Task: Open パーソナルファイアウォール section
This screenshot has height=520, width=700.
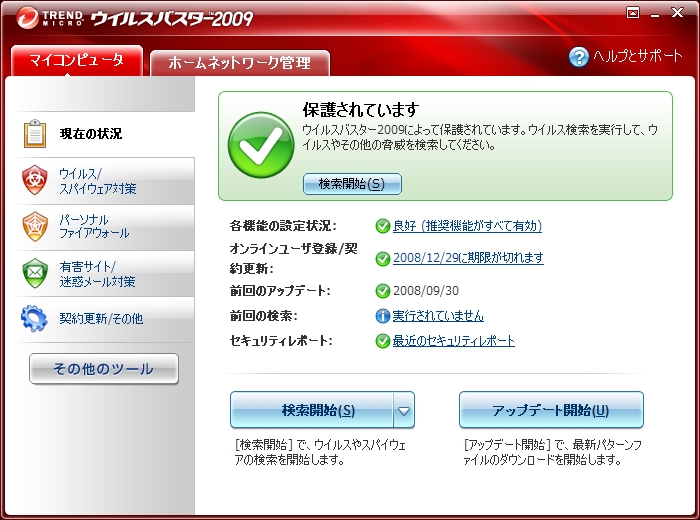Action: point(105,227)
